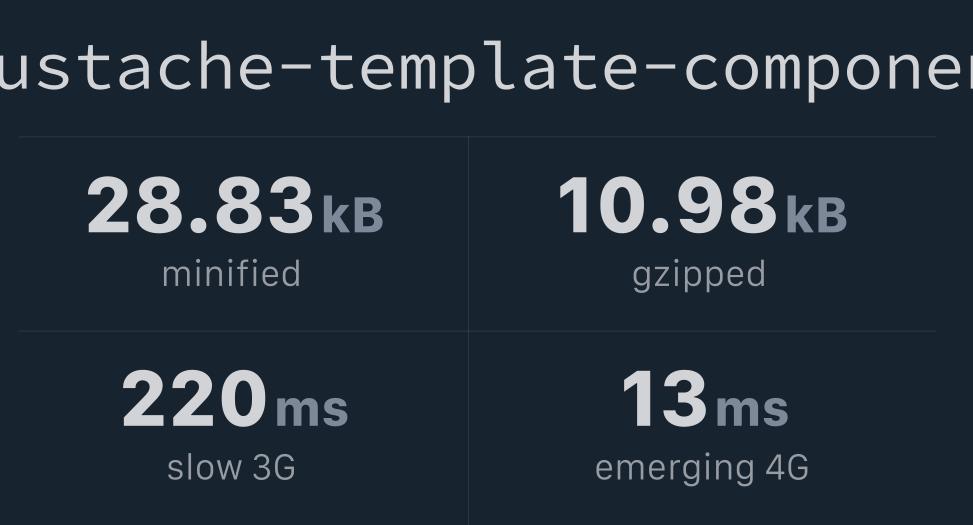Click the ms unit beside 13
Image resolution: width=973 pixels, height=525 pixels.
click(x=752, y=409)
